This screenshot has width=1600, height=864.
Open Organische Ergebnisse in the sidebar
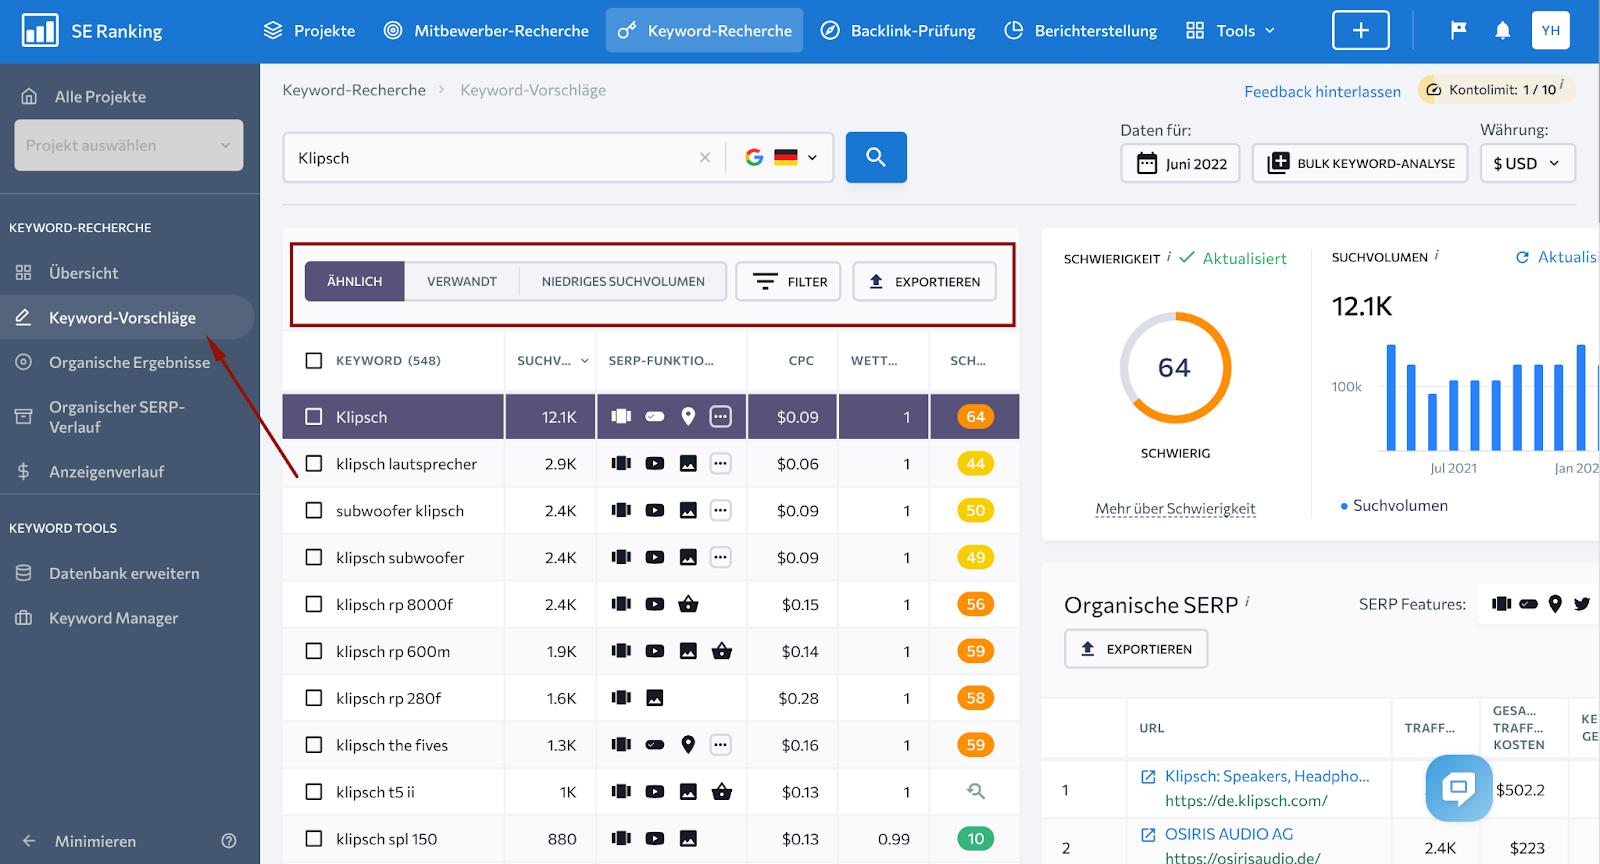(129, 362)
